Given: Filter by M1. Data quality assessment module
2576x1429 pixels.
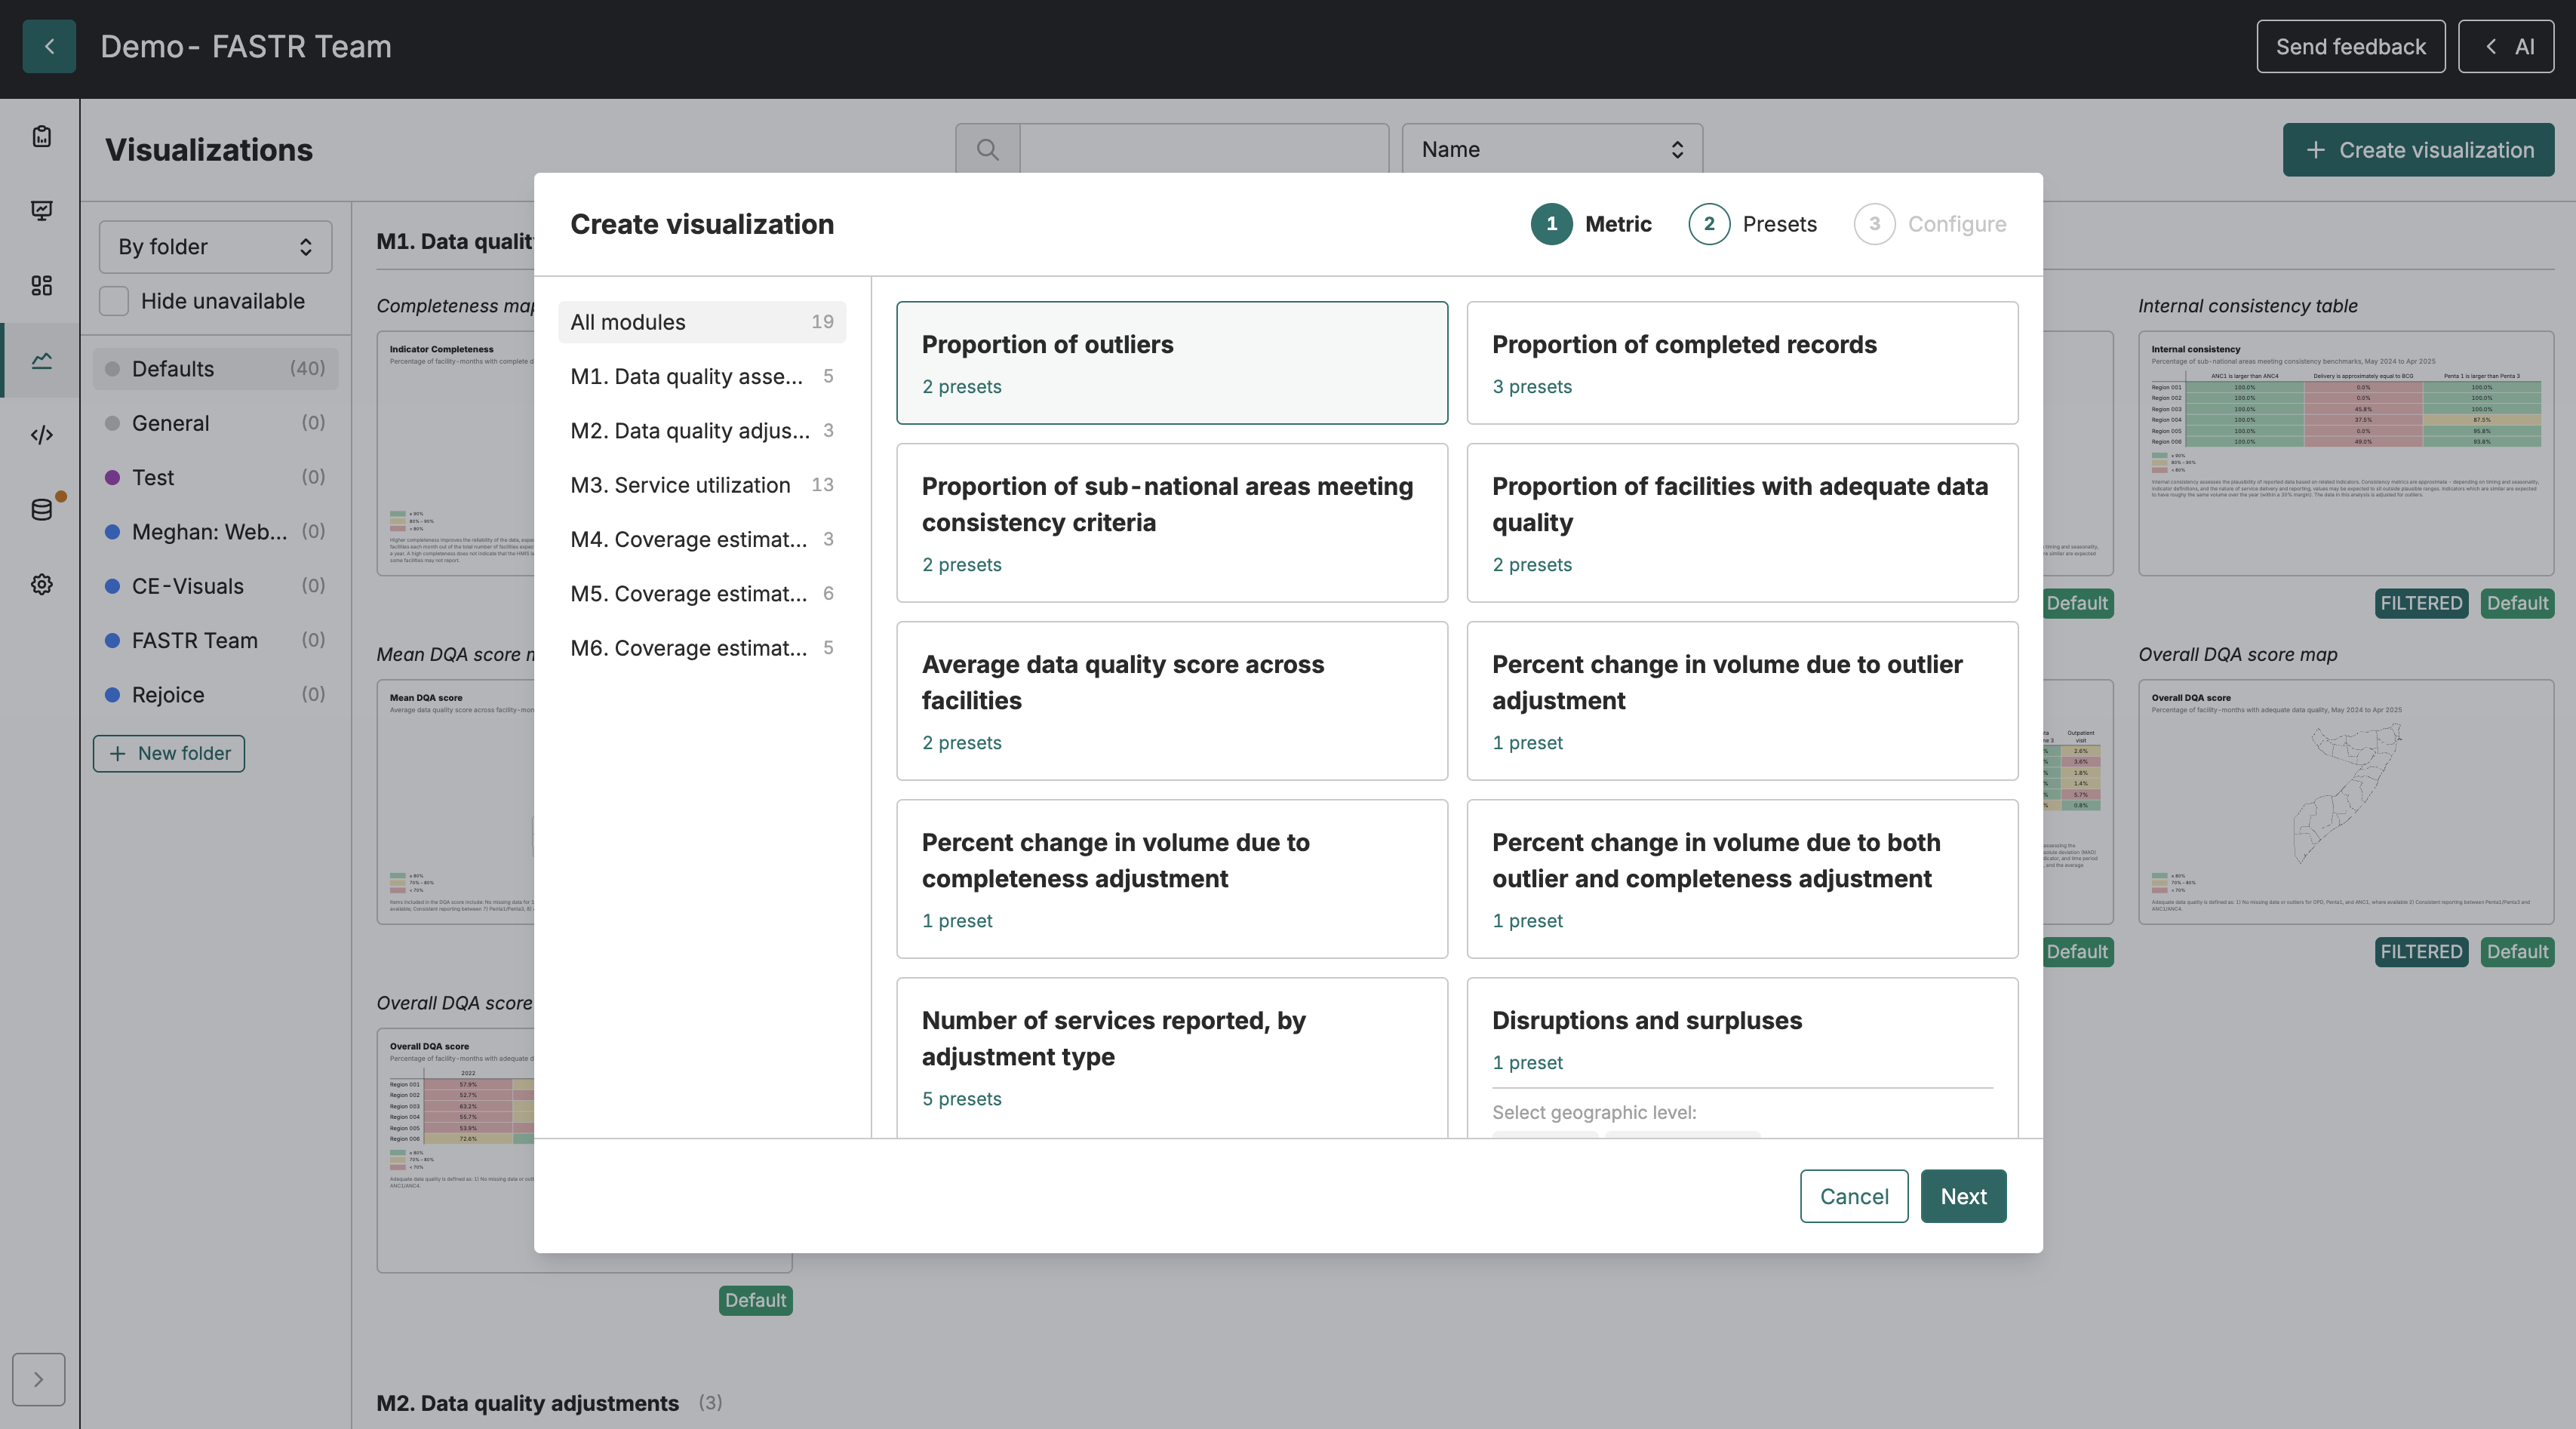Looking at the screenshot, I should (x=702, y=376).
